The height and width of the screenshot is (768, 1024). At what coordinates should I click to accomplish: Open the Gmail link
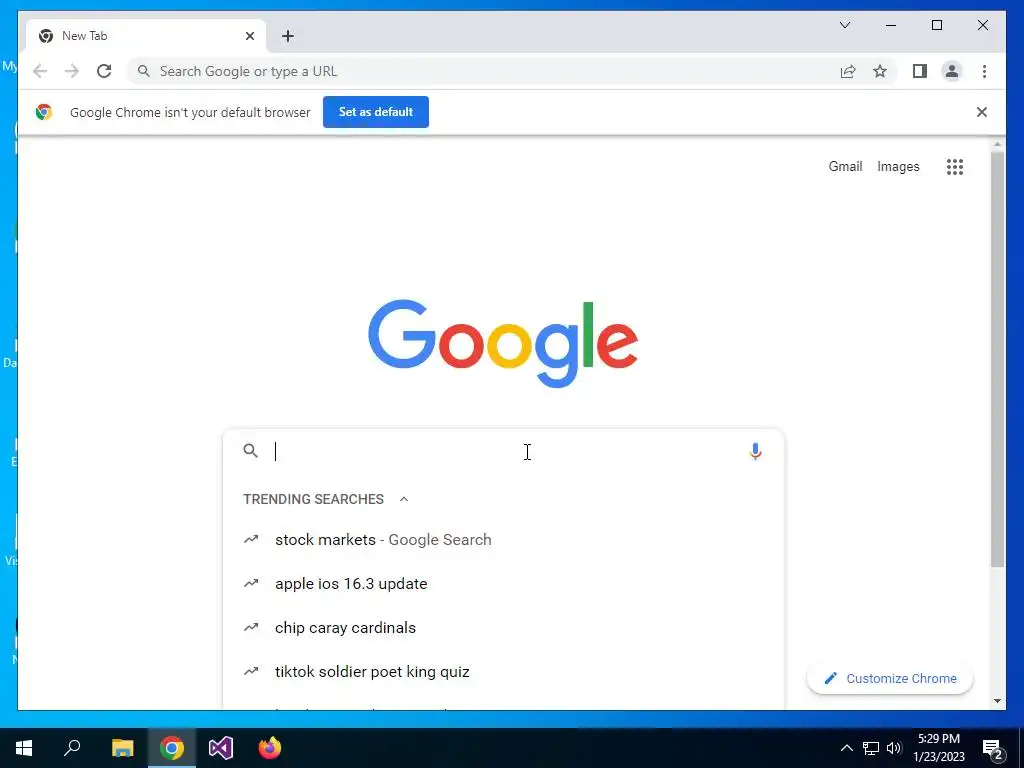845,167
